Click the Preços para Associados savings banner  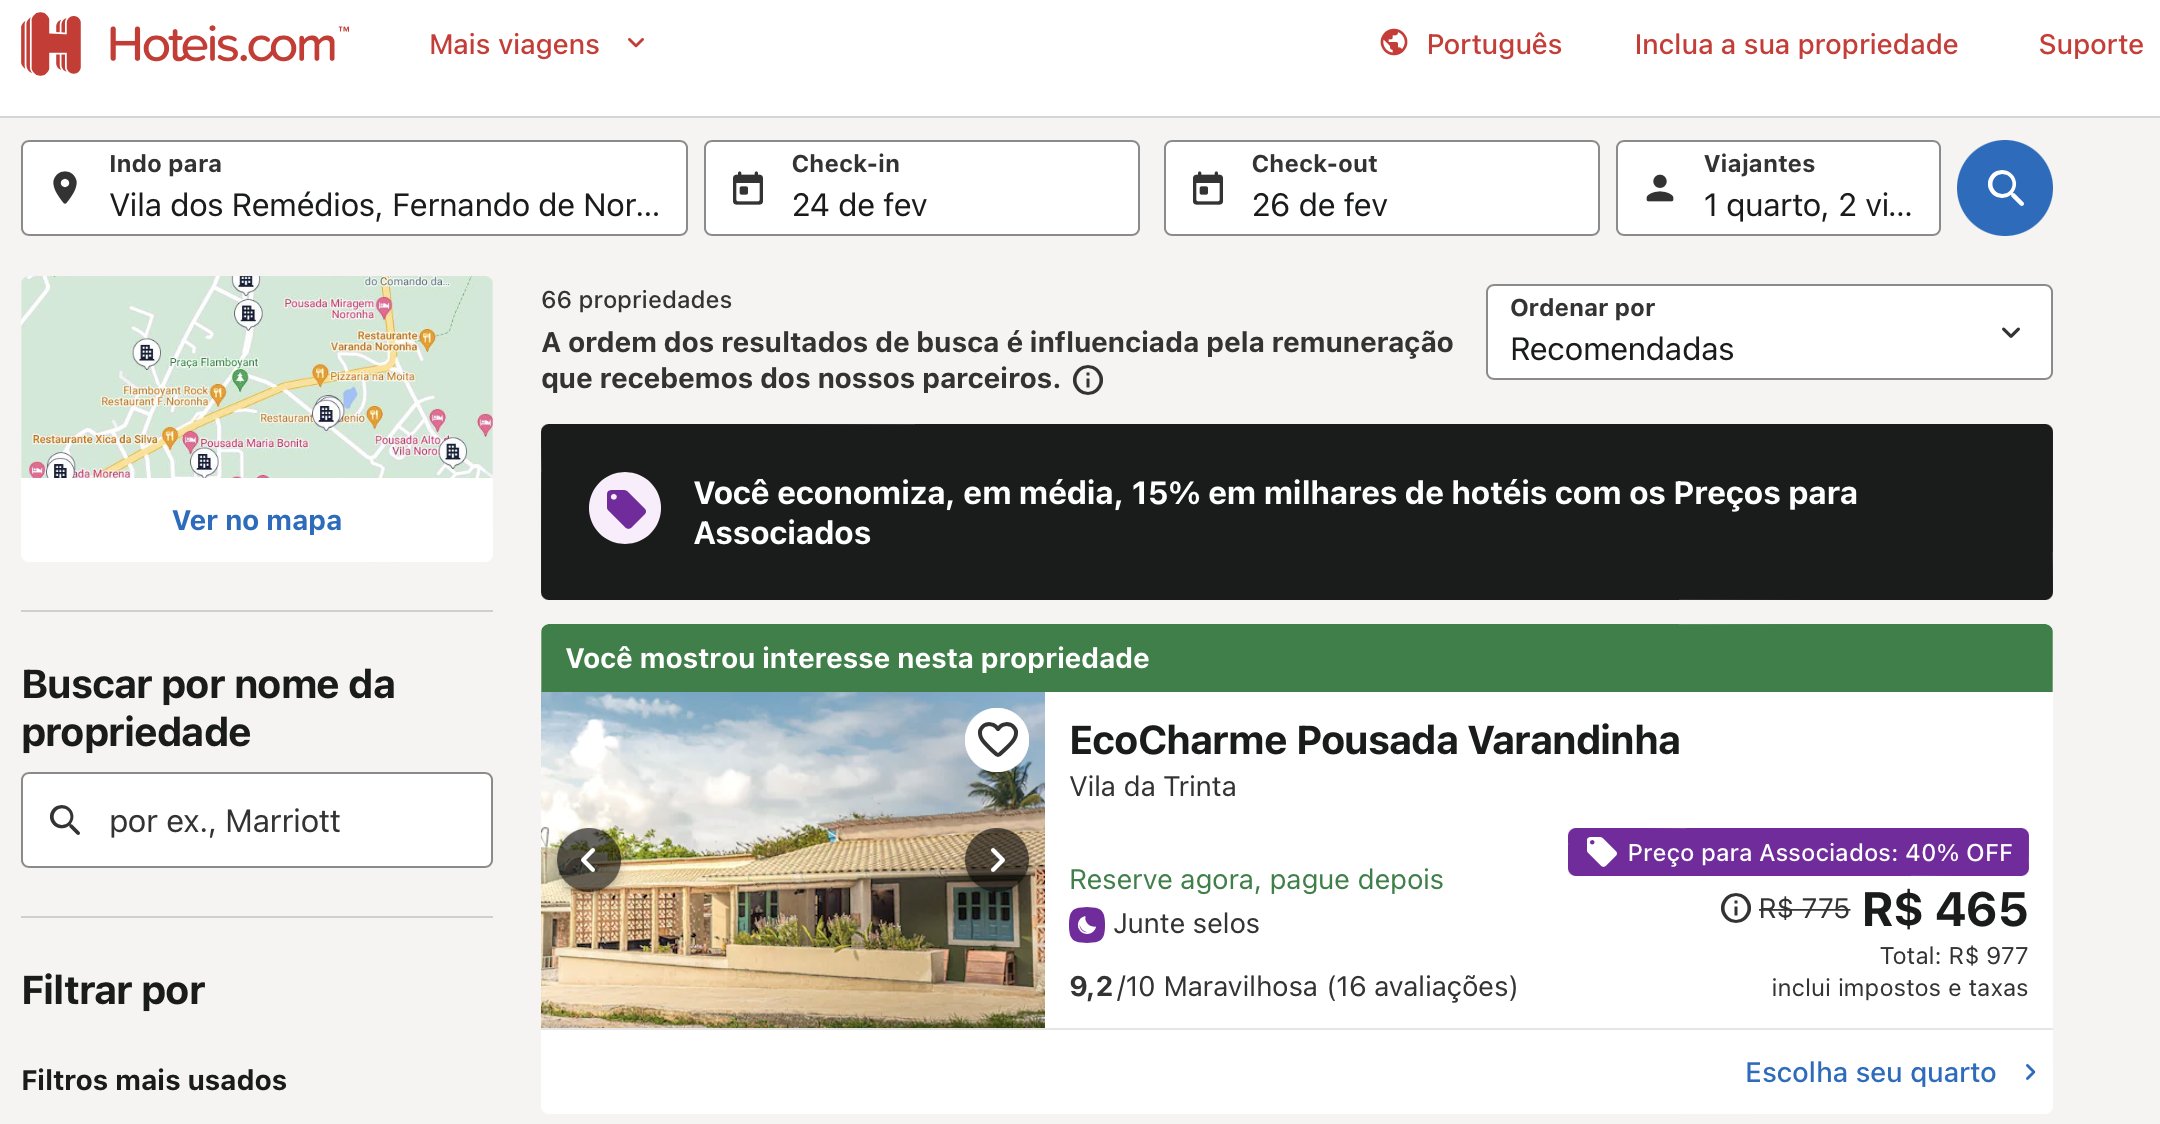tap(1297, 512)
